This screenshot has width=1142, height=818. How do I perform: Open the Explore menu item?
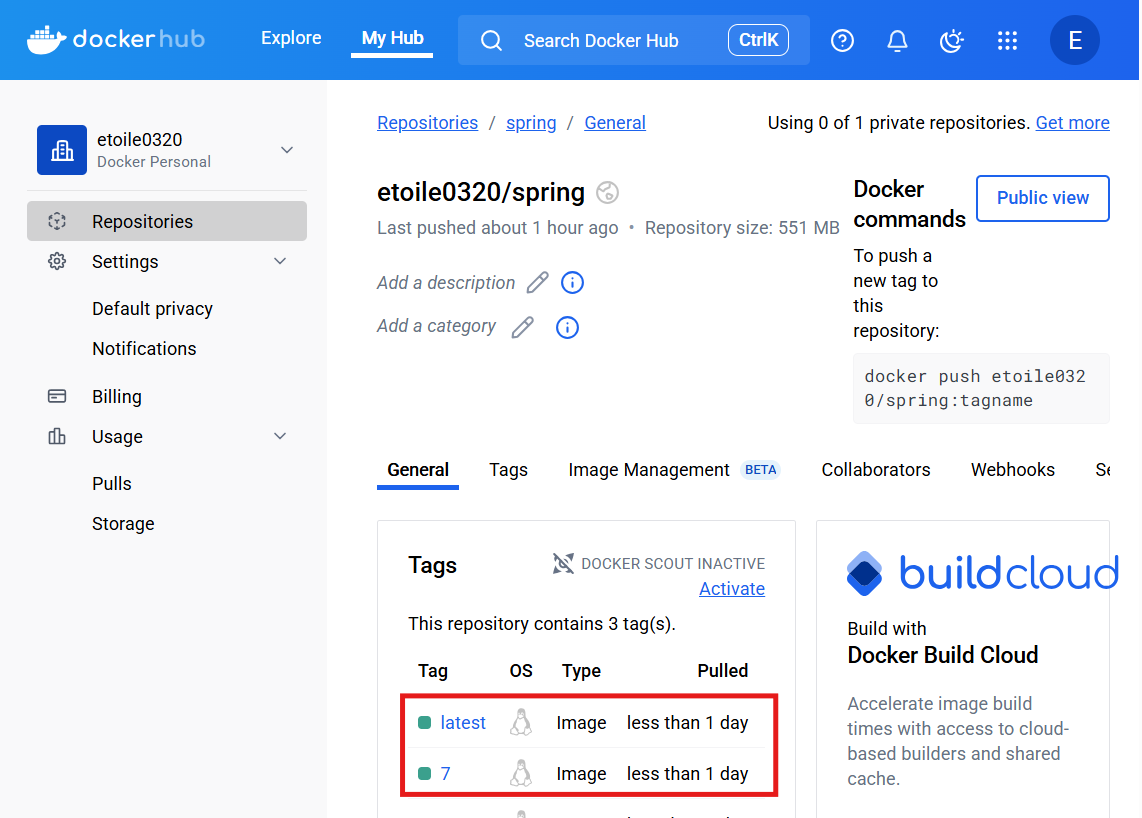pos(291,38)
